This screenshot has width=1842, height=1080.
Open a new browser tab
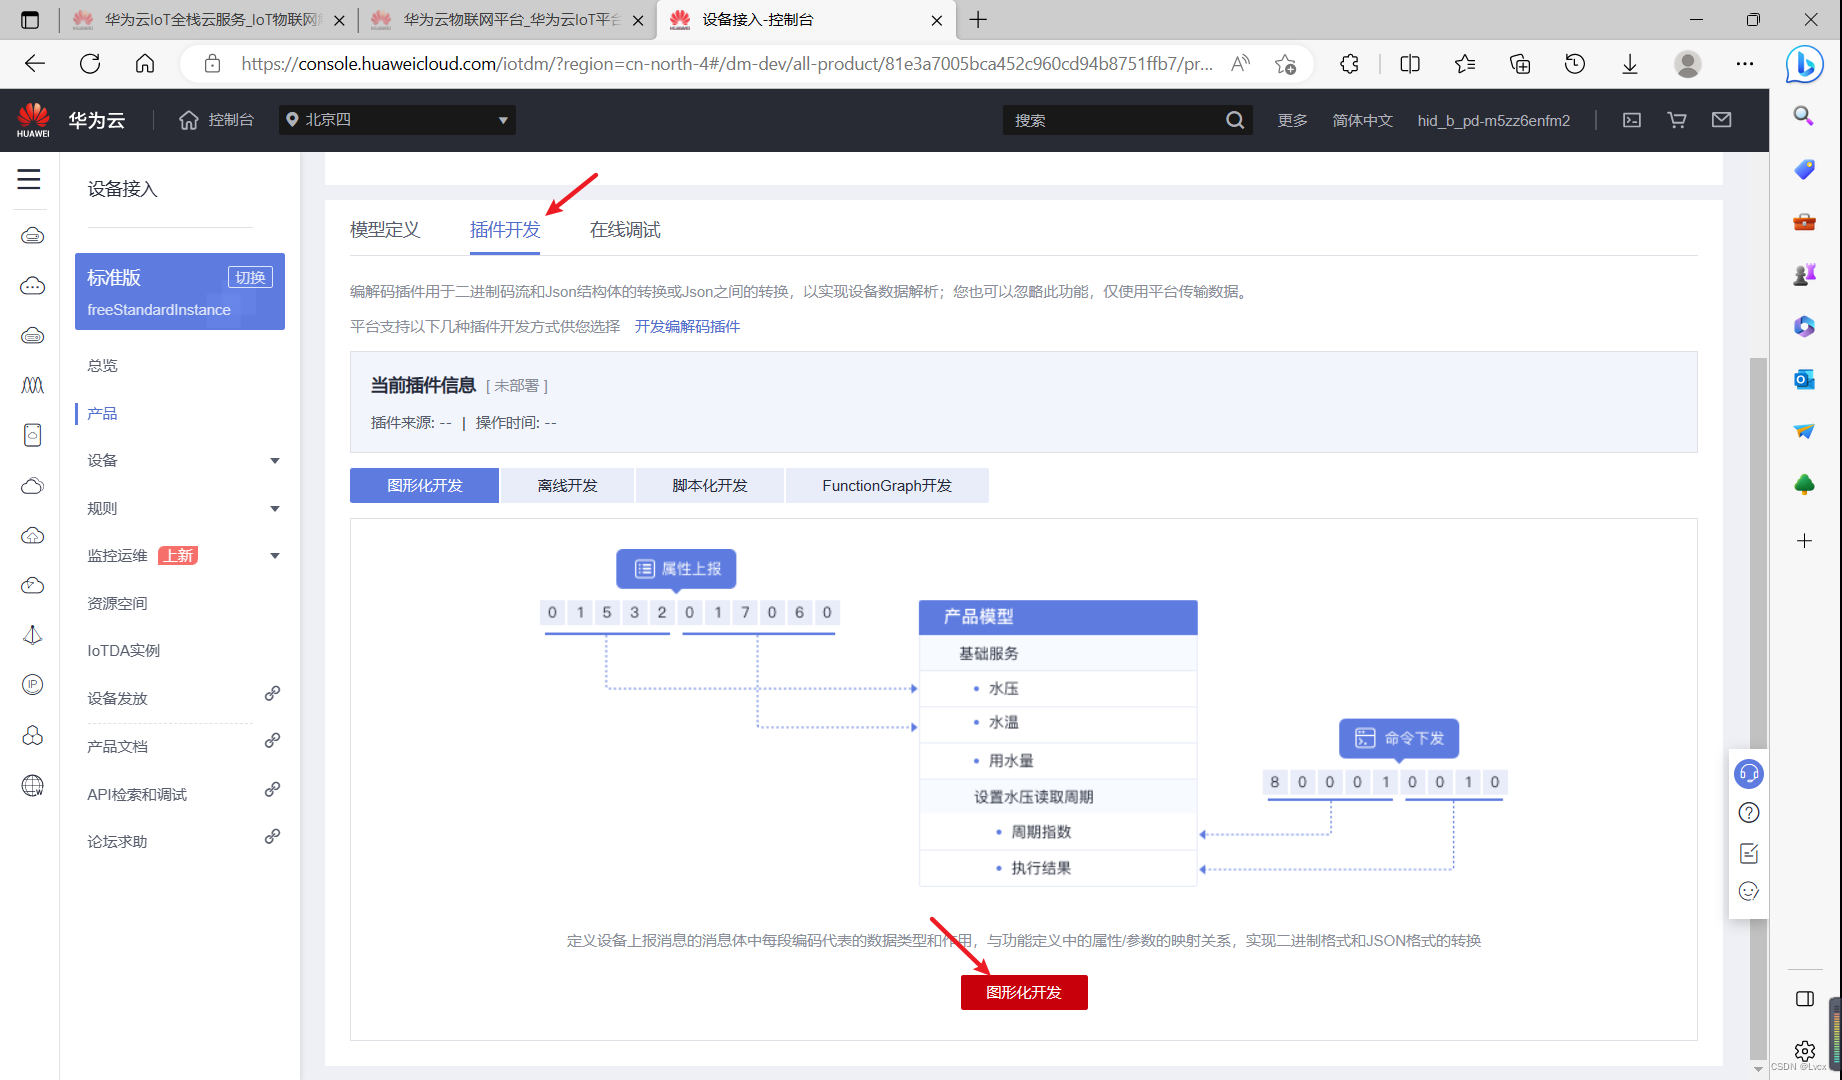coord(978,20)
